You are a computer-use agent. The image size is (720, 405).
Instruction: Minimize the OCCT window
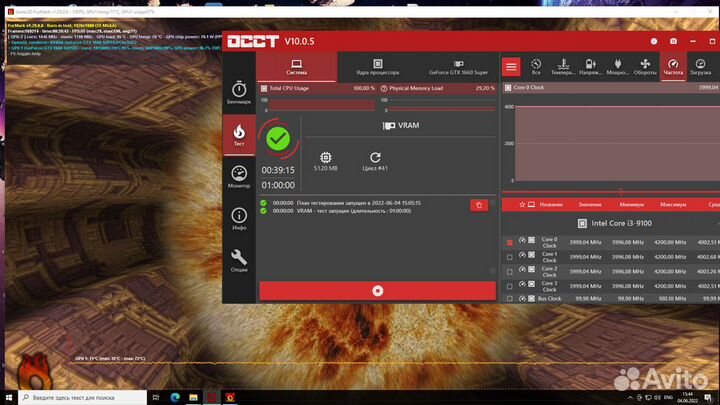pyautogui.click(x=693, y=41)
